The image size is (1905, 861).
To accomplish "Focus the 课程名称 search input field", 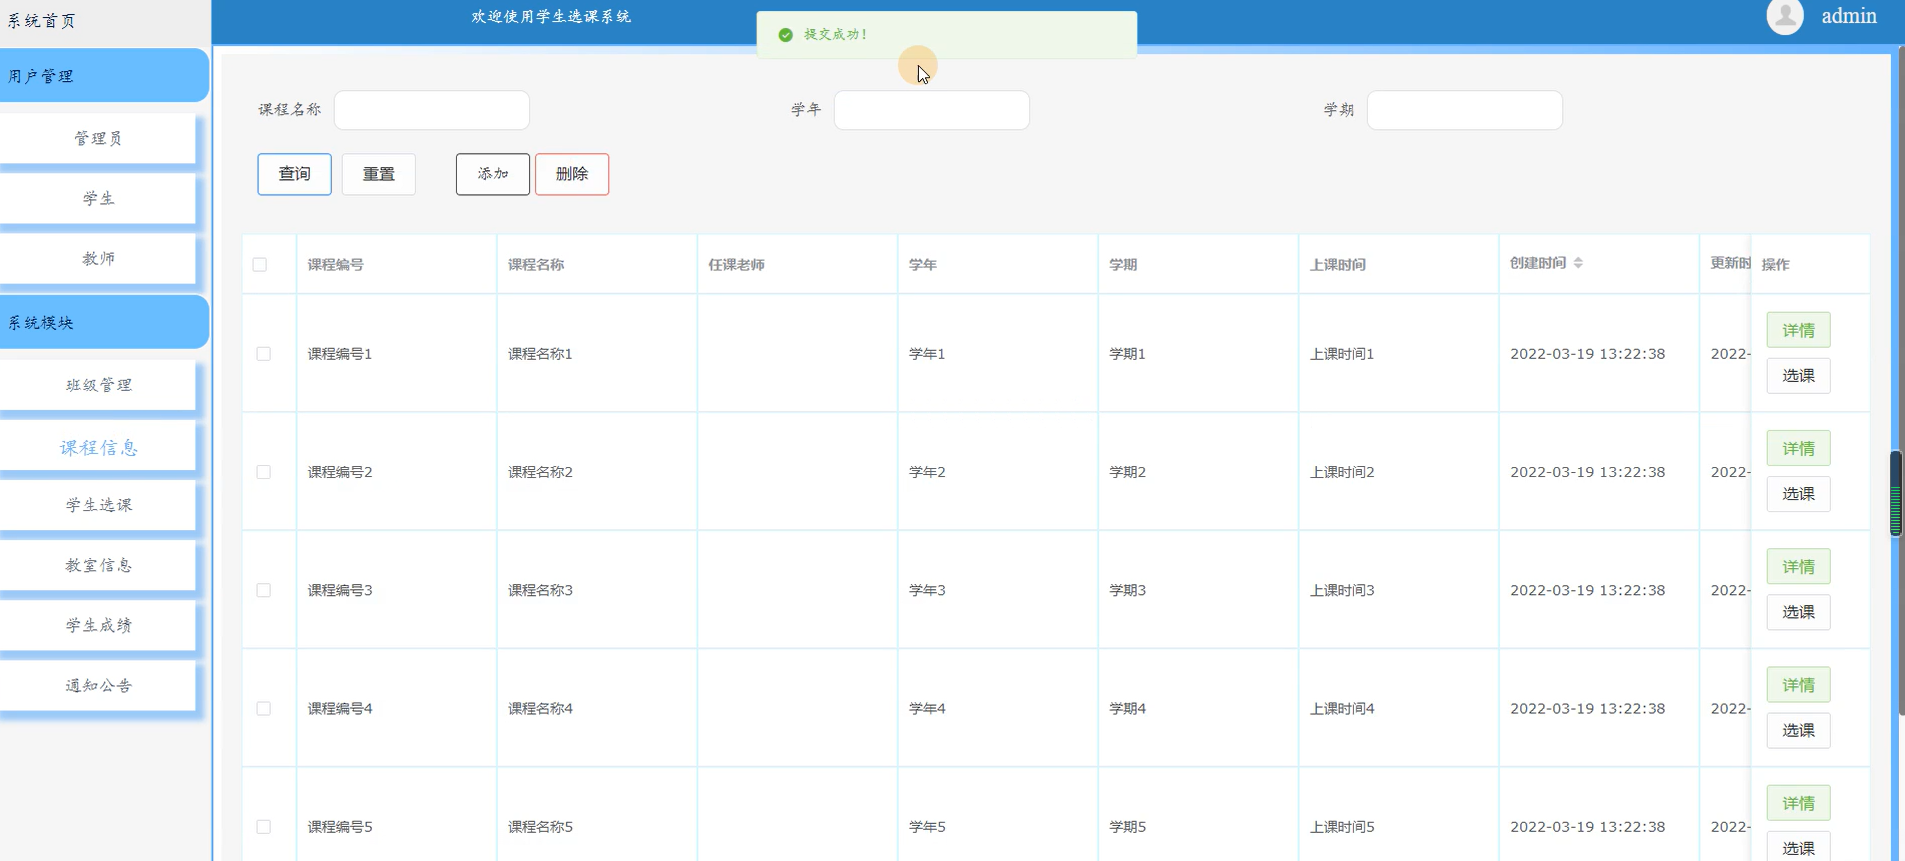I will tap(432, 110).
